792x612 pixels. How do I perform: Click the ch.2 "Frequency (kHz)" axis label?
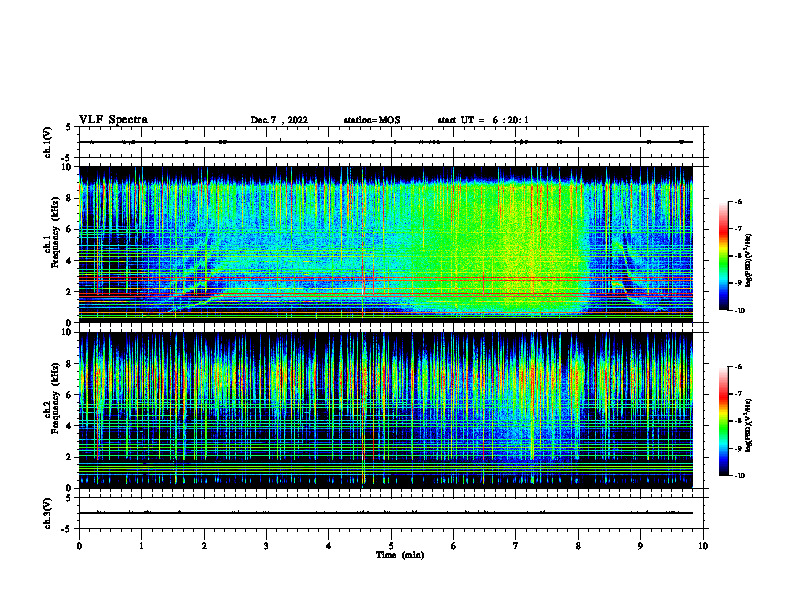coord(55,398)
